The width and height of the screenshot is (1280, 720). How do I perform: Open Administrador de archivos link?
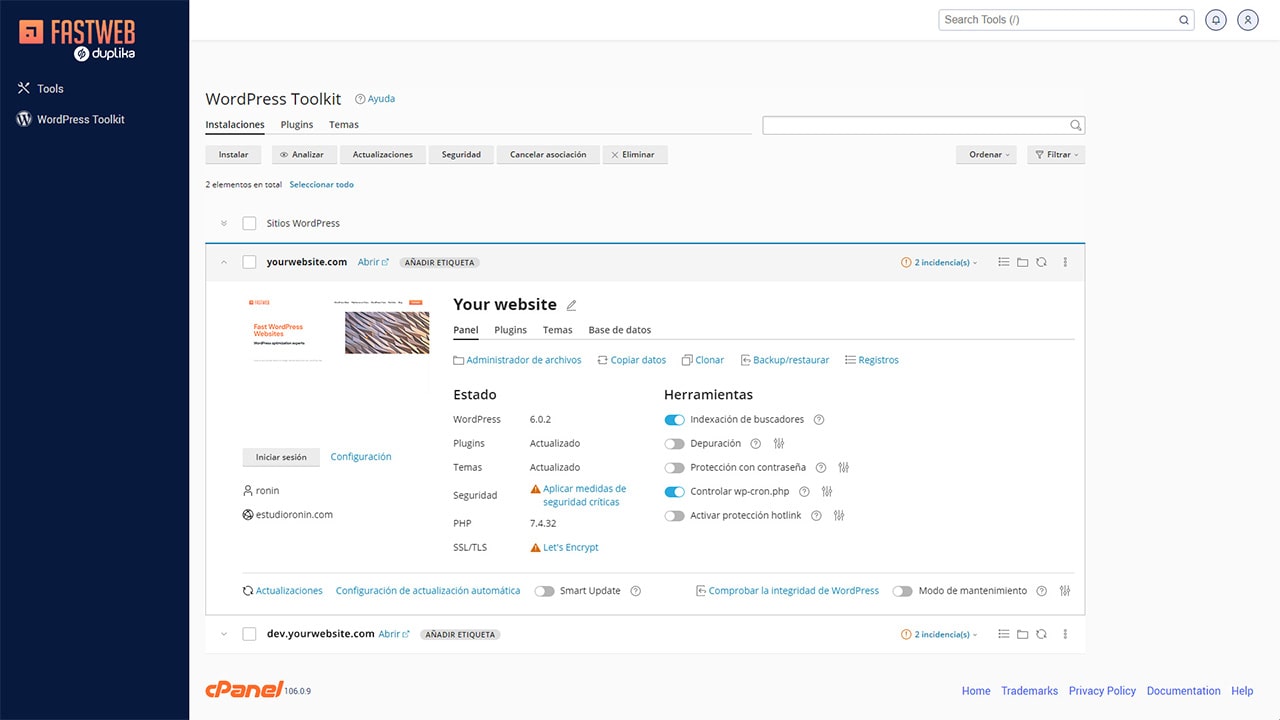pyautogui.click(x=517, y=360)
